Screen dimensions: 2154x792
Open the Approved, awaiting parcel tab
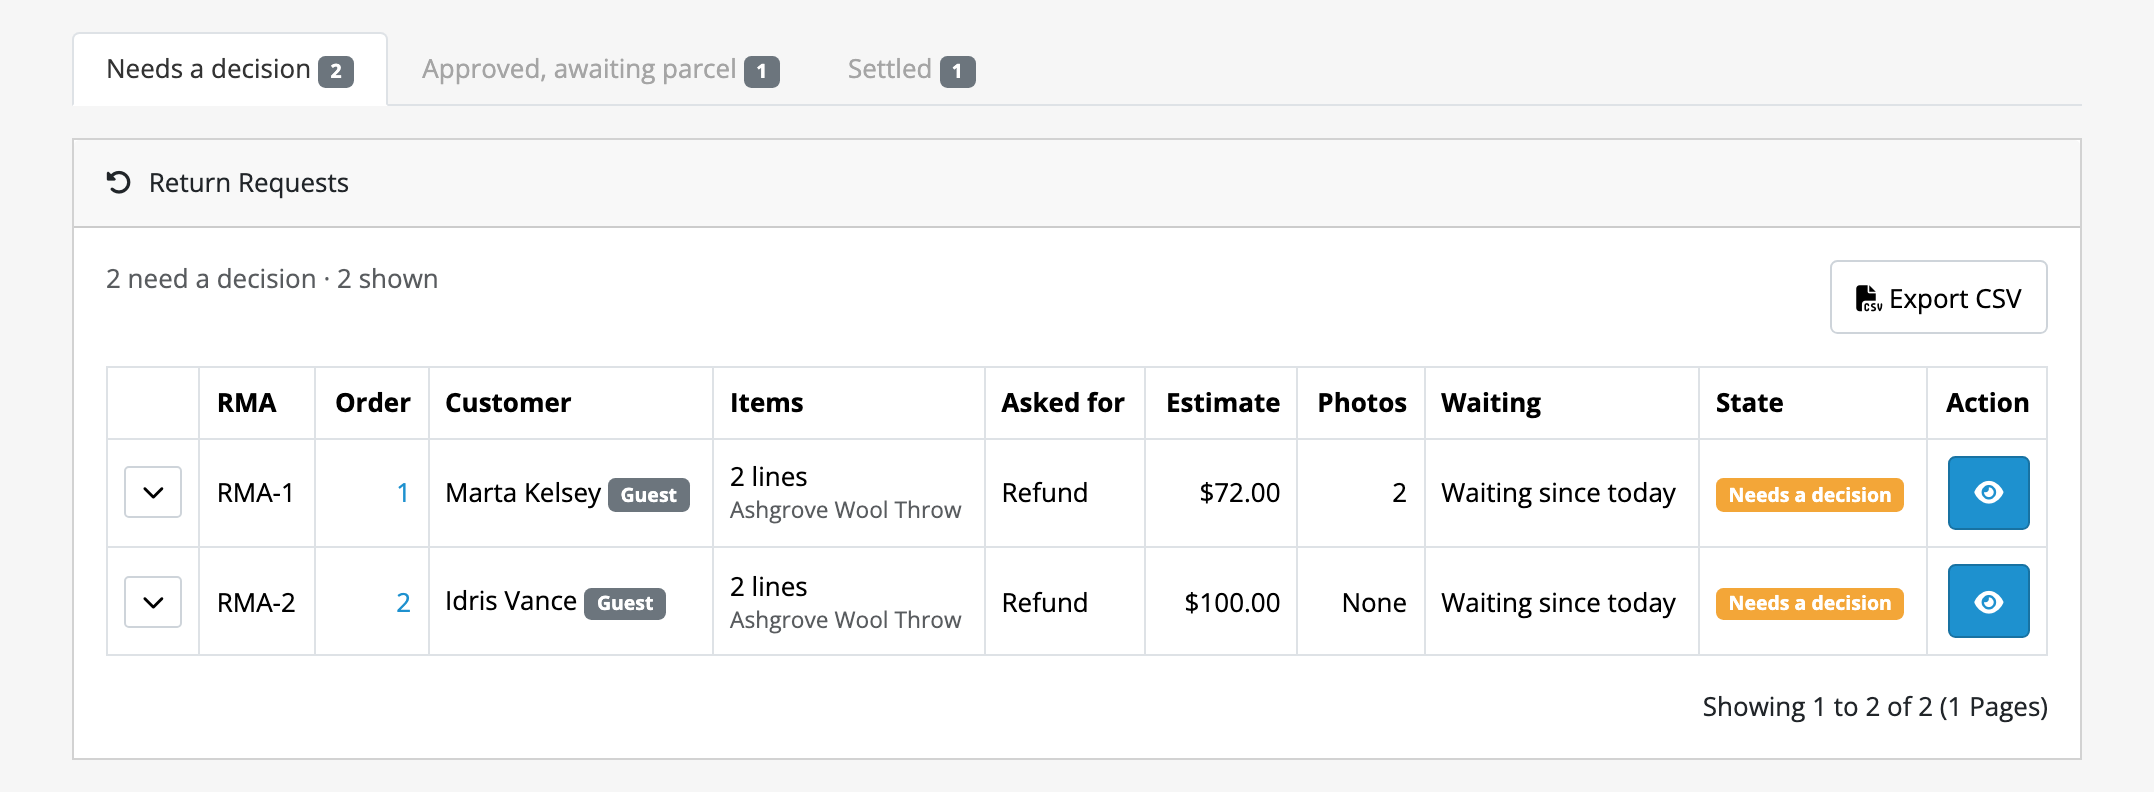point(600,70)
